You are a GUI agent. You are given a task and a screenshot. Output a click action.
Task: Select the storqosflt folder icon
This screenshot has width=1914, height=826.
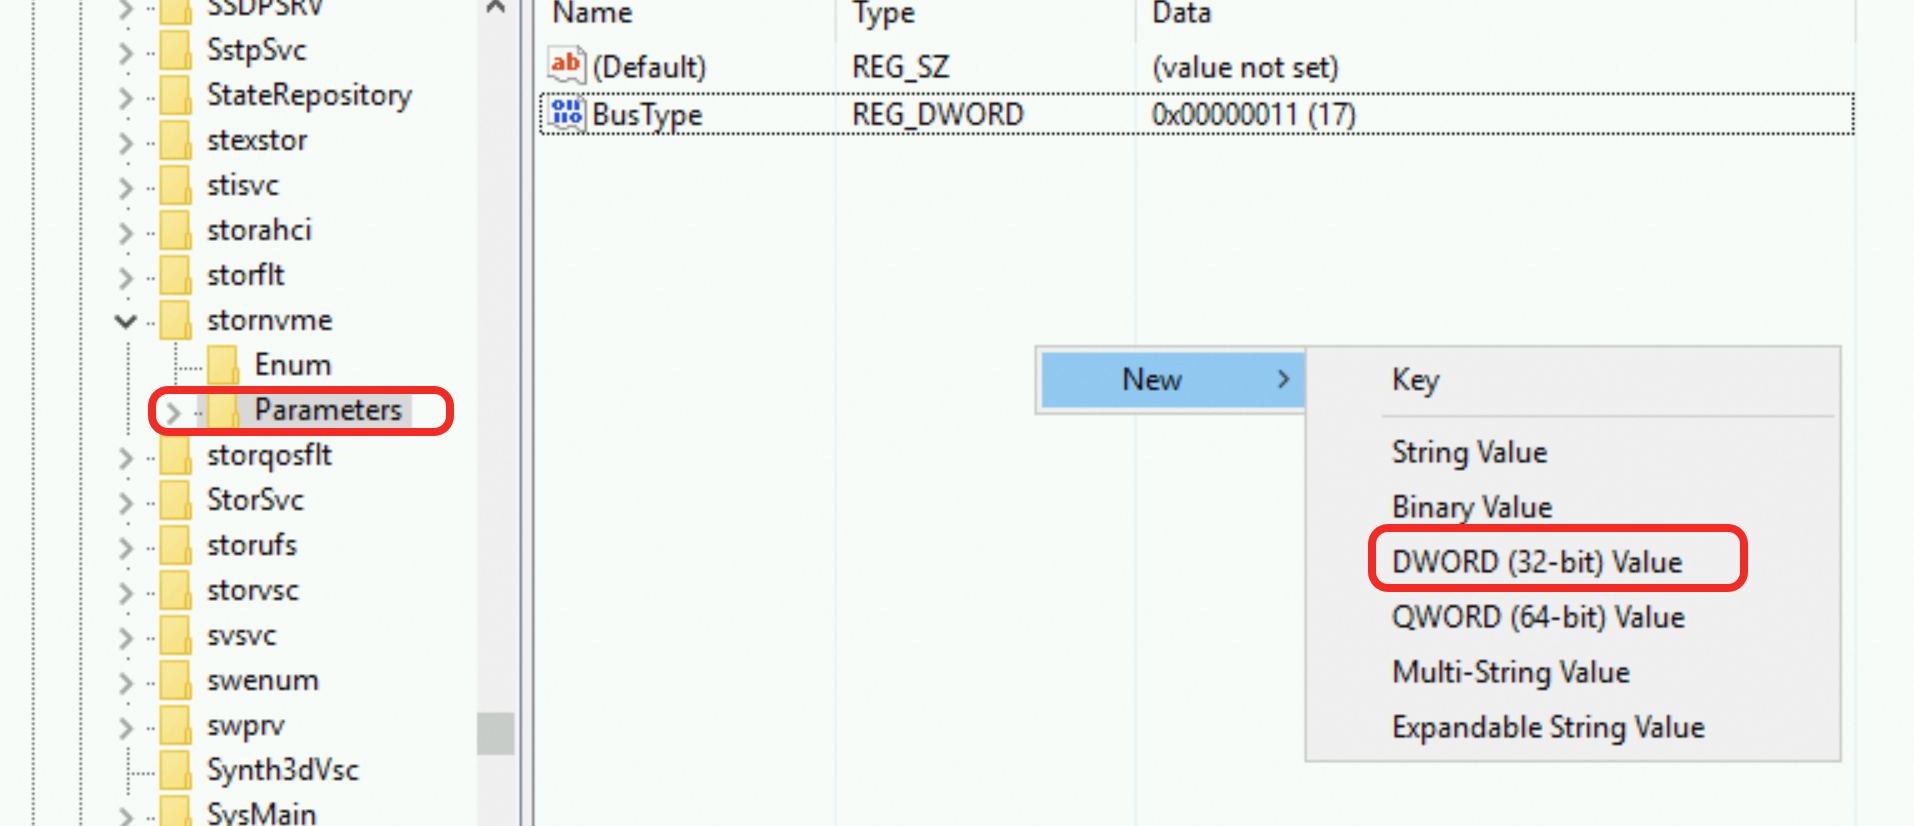176,455
